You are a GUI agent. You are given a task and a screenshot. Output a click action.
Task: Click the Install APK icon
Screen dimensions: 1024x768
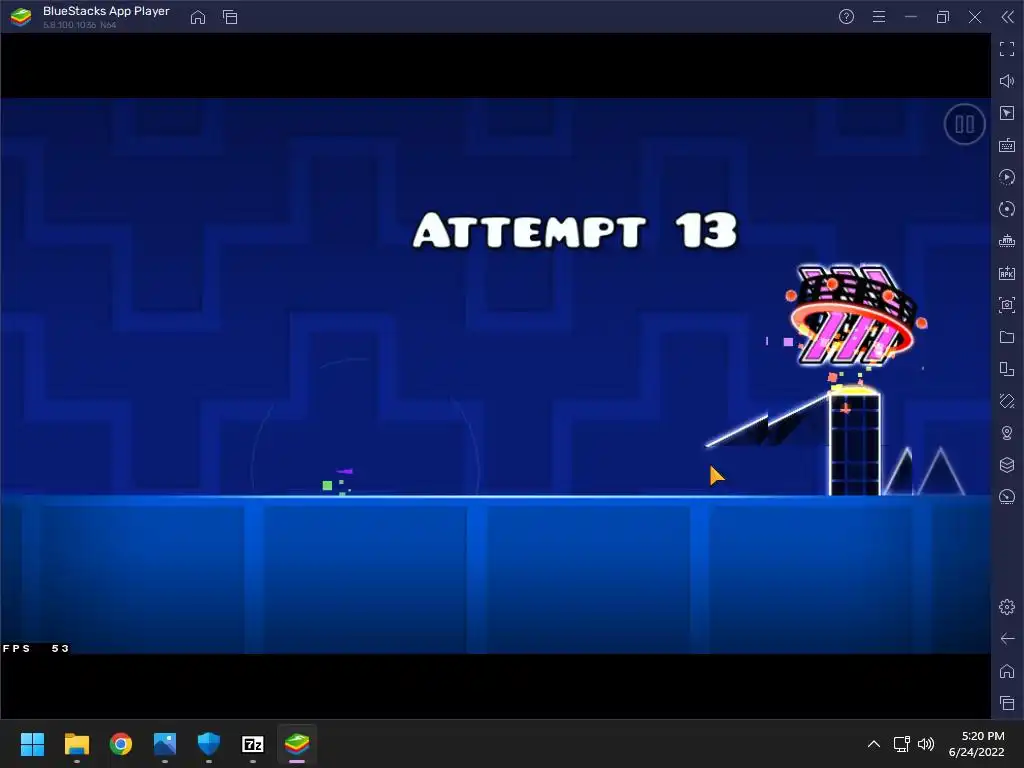(x=1007, y=273)
